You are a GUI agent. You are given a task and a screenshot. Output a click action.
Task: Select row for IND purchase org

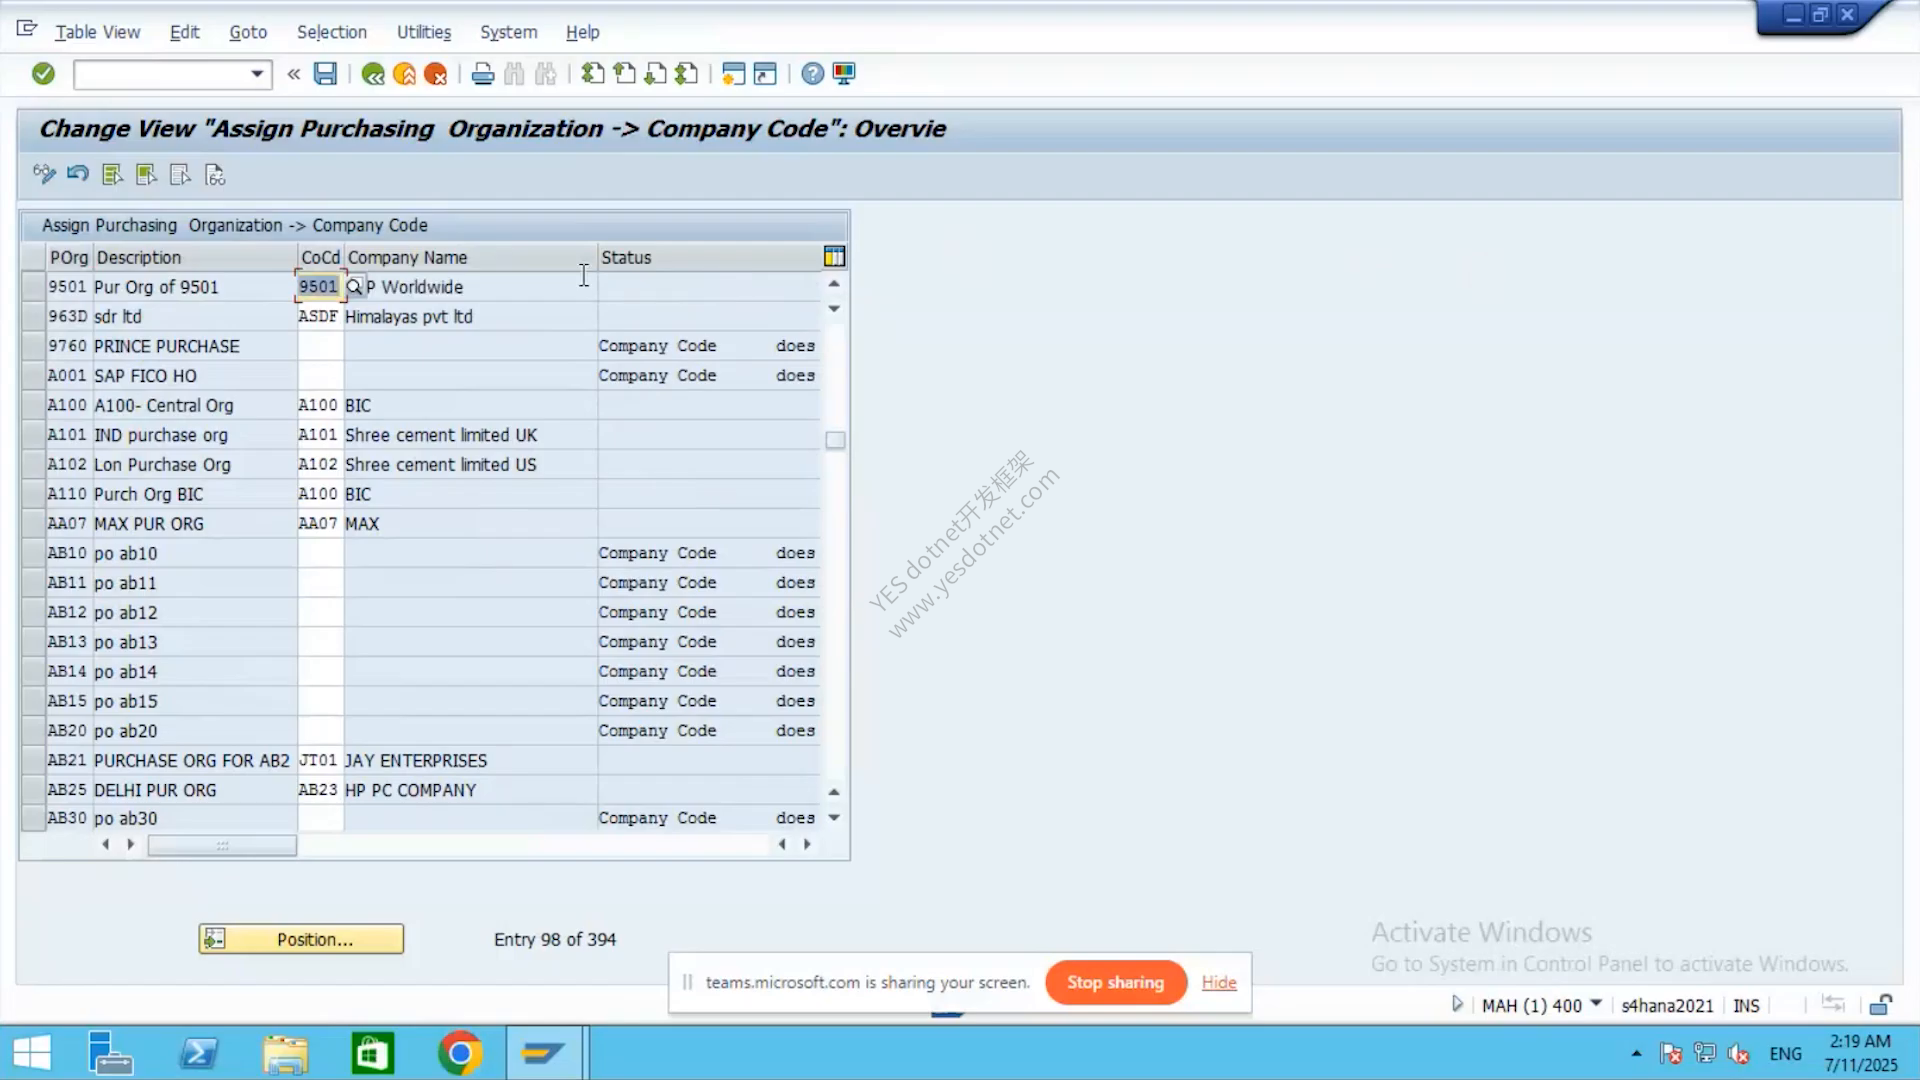[x=34, y=435]
